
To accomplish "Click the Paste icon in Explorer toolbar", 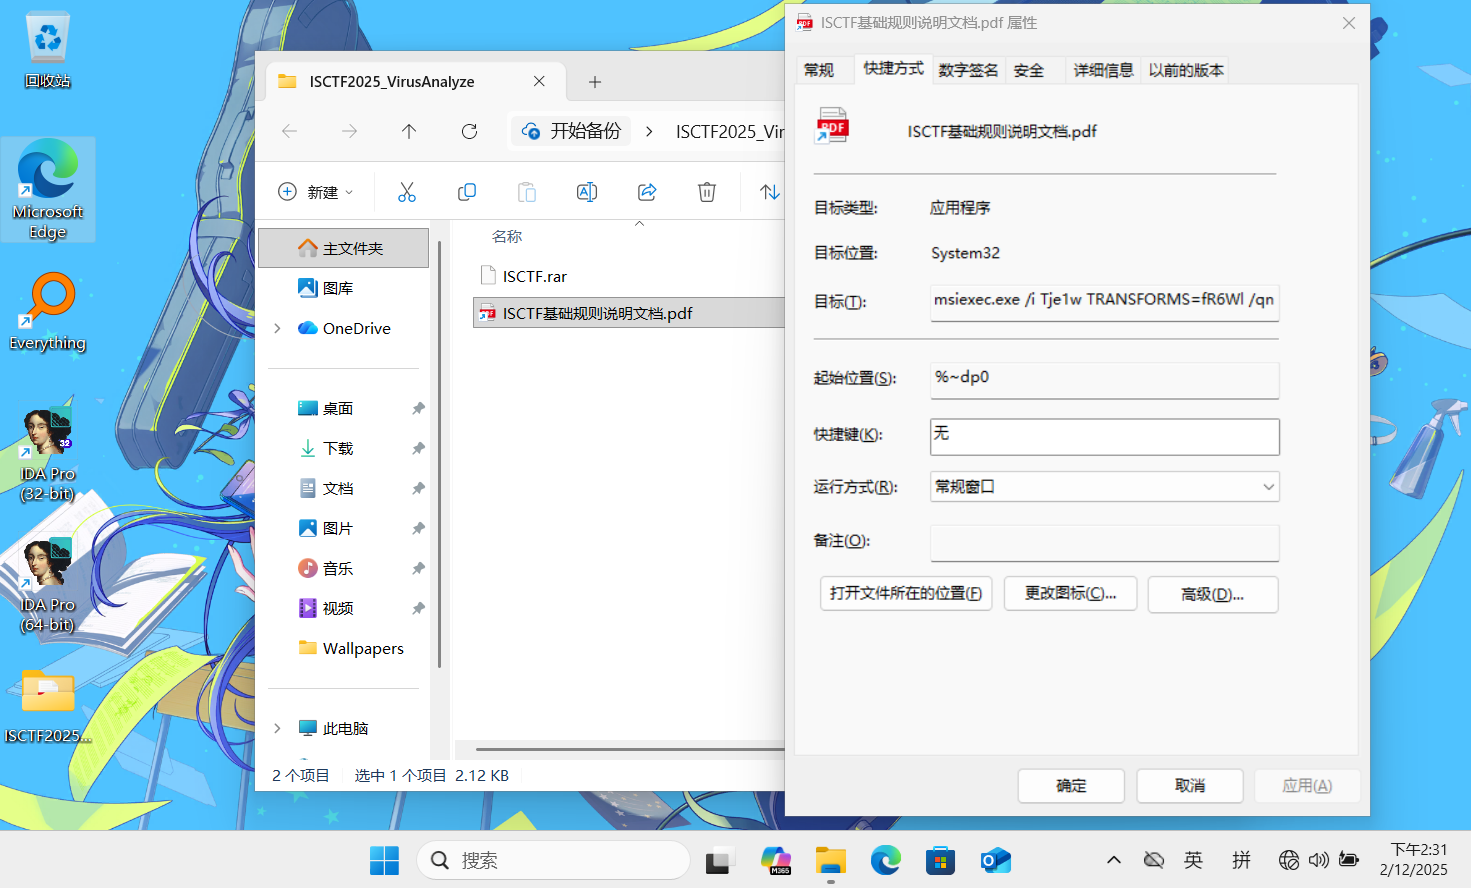I will click(527, 192).
